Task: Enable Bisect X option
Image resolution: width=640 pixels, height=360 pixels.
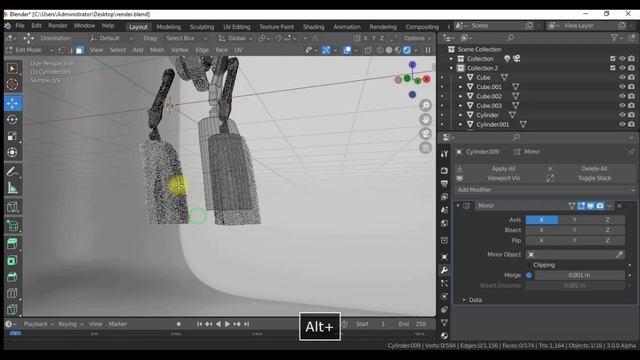Action: click(542, 230)
